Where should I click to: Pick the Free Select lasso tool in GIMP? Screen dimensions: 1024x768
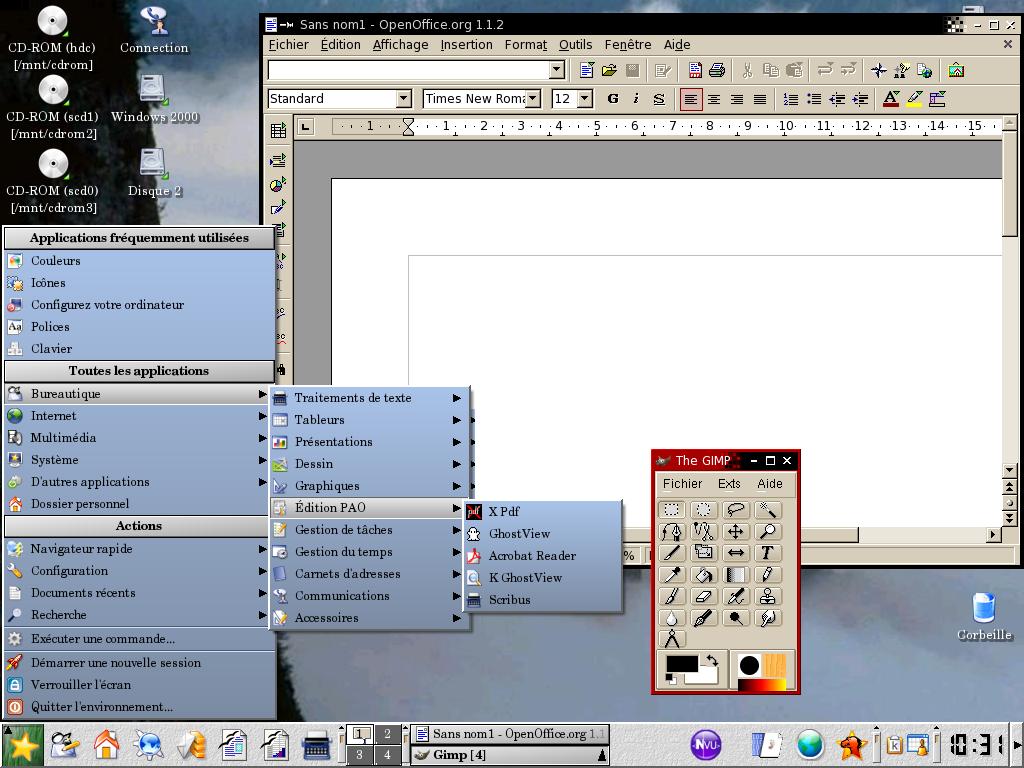point(735,509)
